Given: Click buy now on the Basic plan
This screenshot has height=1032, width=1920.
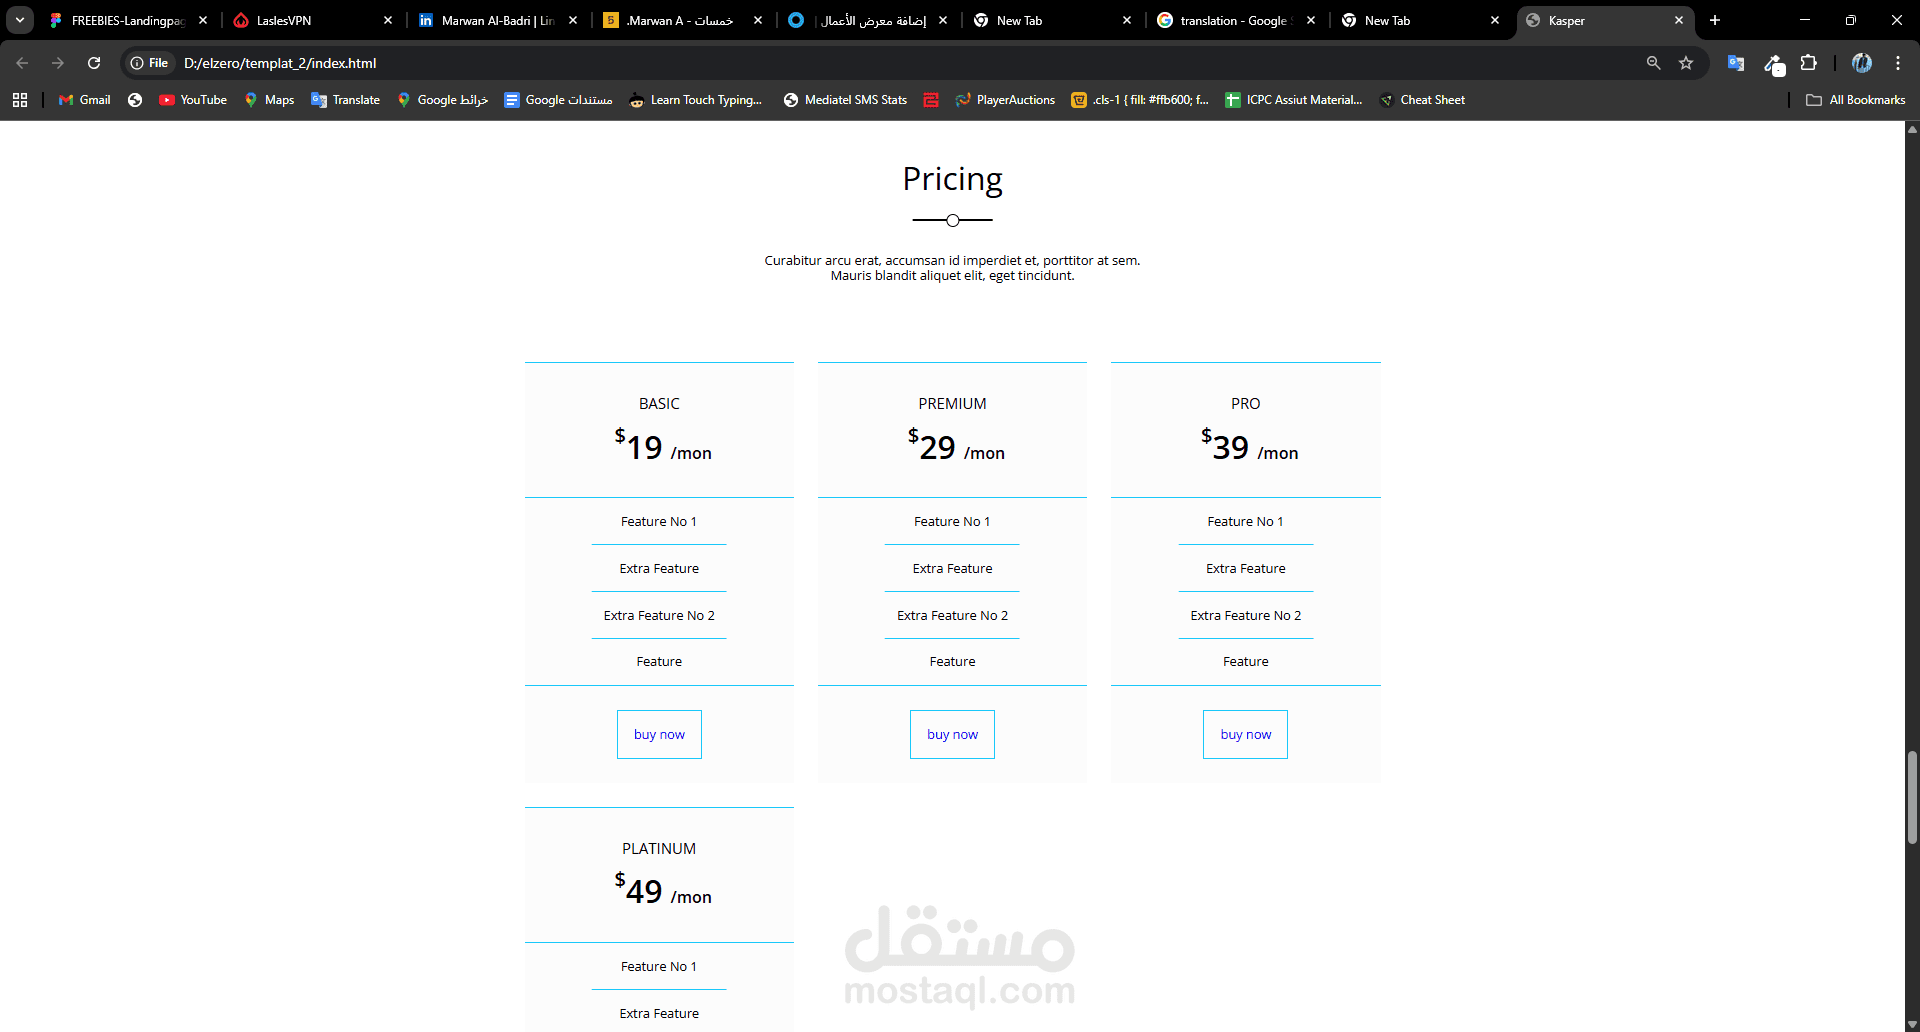Looking at the screenshot, I should tap(659, 734).
